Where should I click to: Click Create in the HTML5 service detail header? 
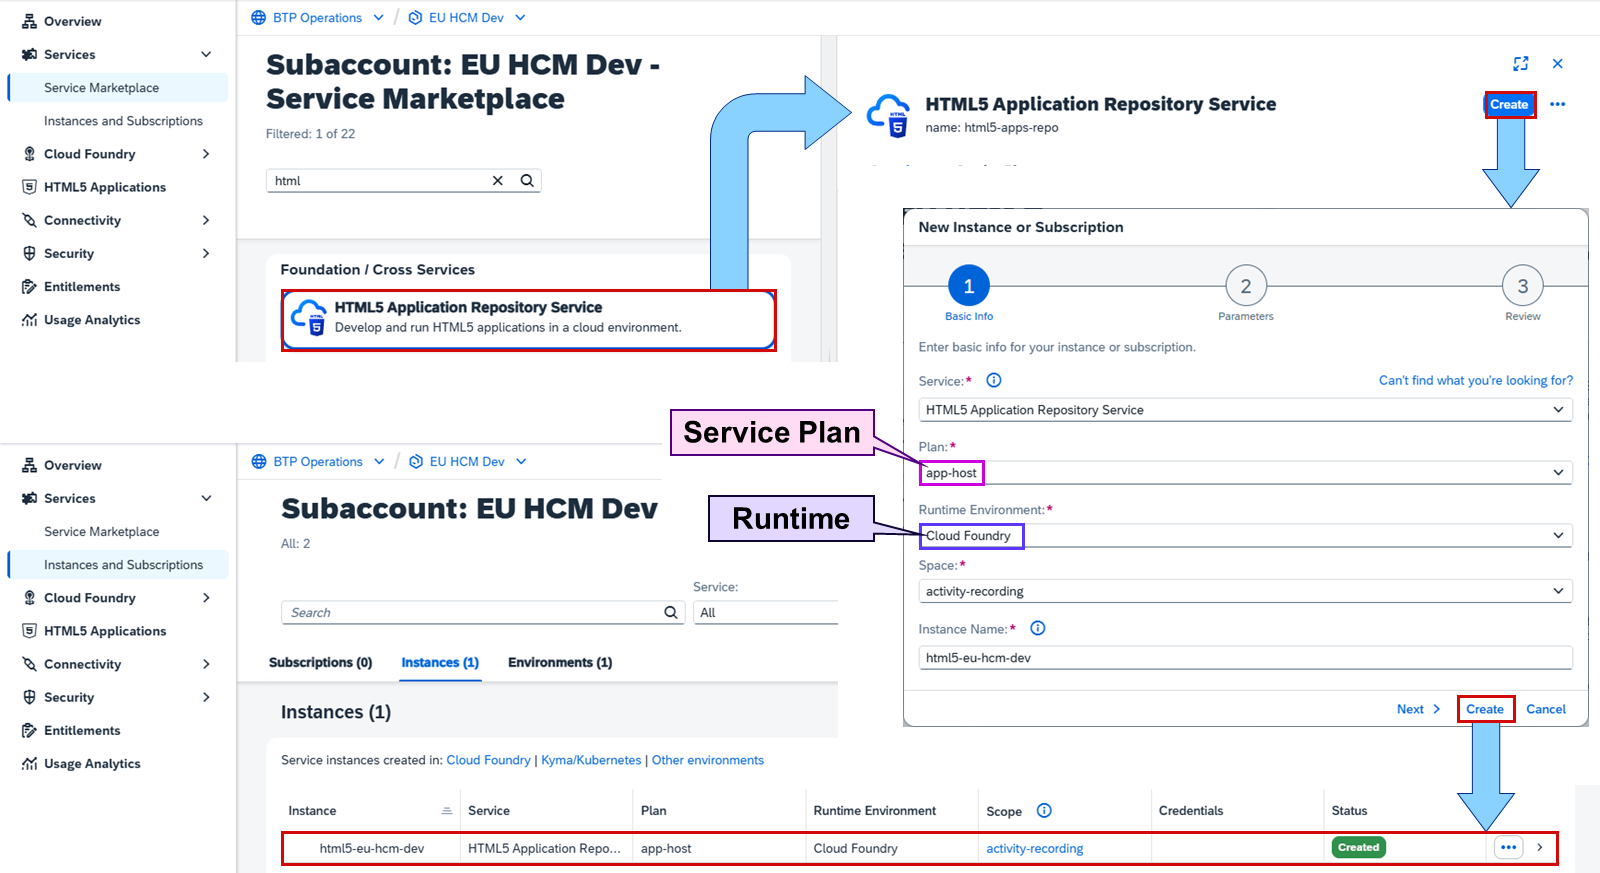[1509, 104]
